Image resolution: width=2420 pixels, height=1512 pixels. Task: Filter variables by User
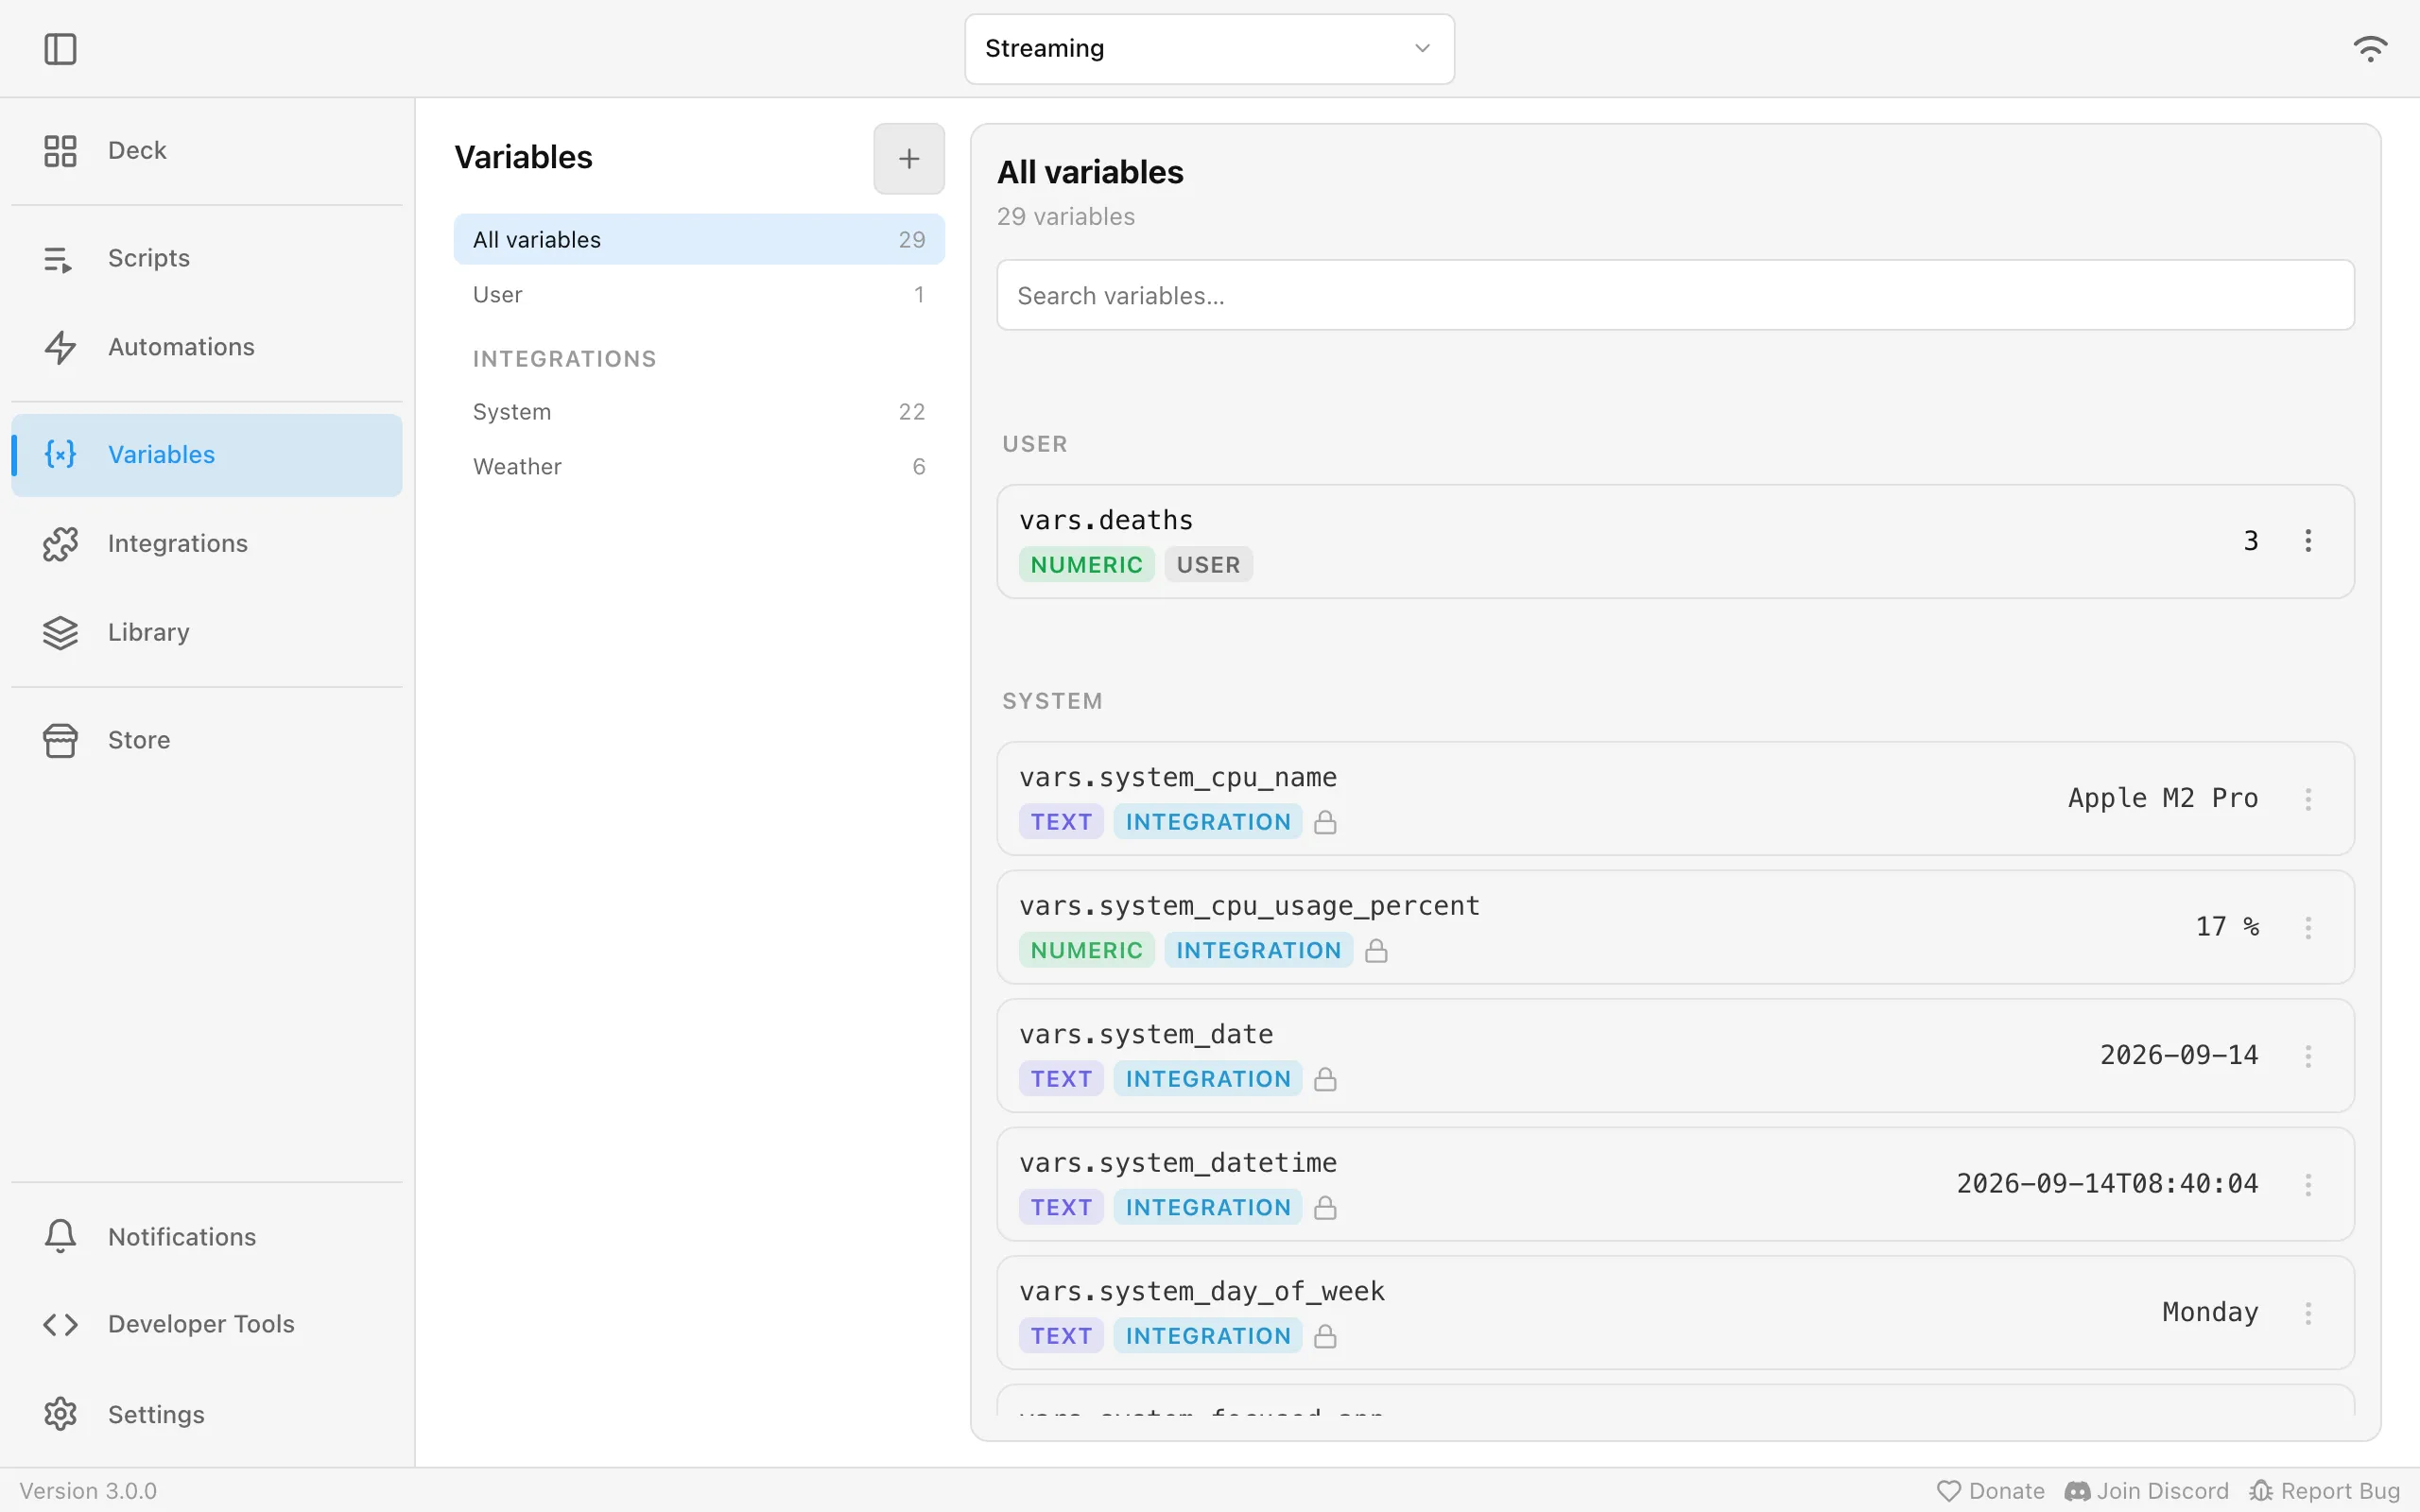(698, 294)
